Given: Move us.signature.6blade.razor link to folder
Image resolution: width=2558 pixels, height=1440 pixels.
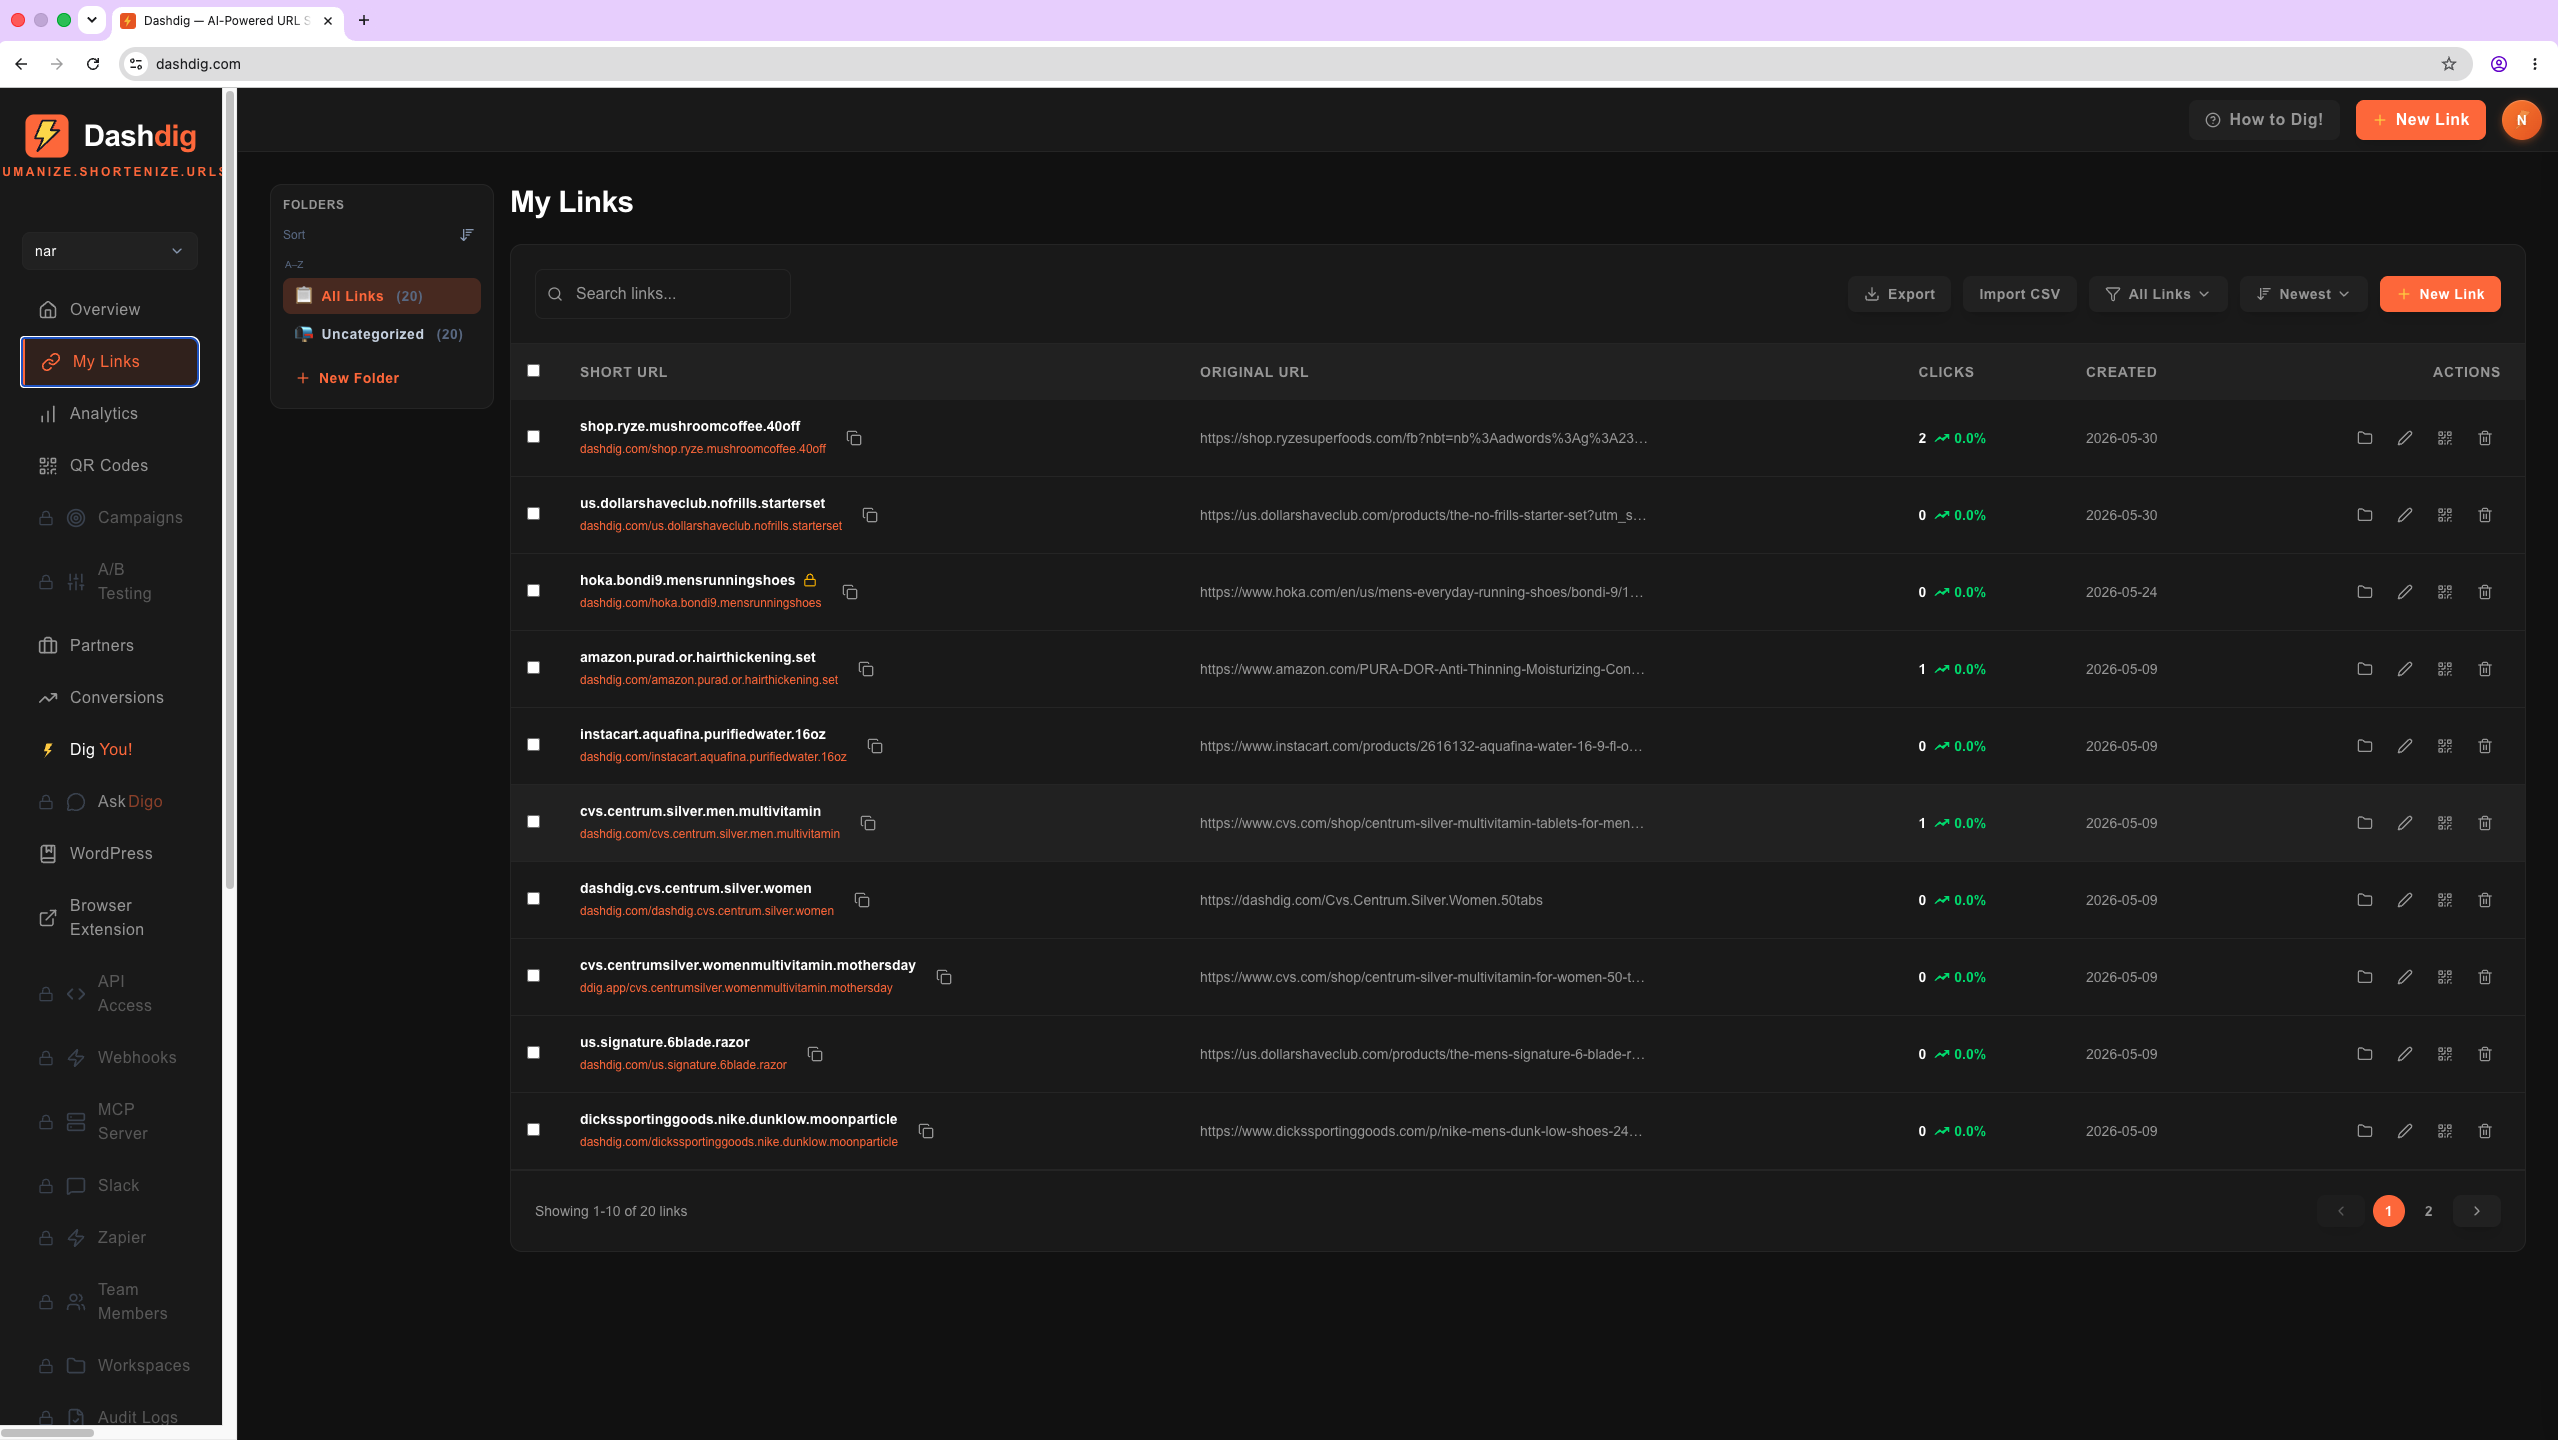Looking at the screenshot, I should point(2365,1054).
